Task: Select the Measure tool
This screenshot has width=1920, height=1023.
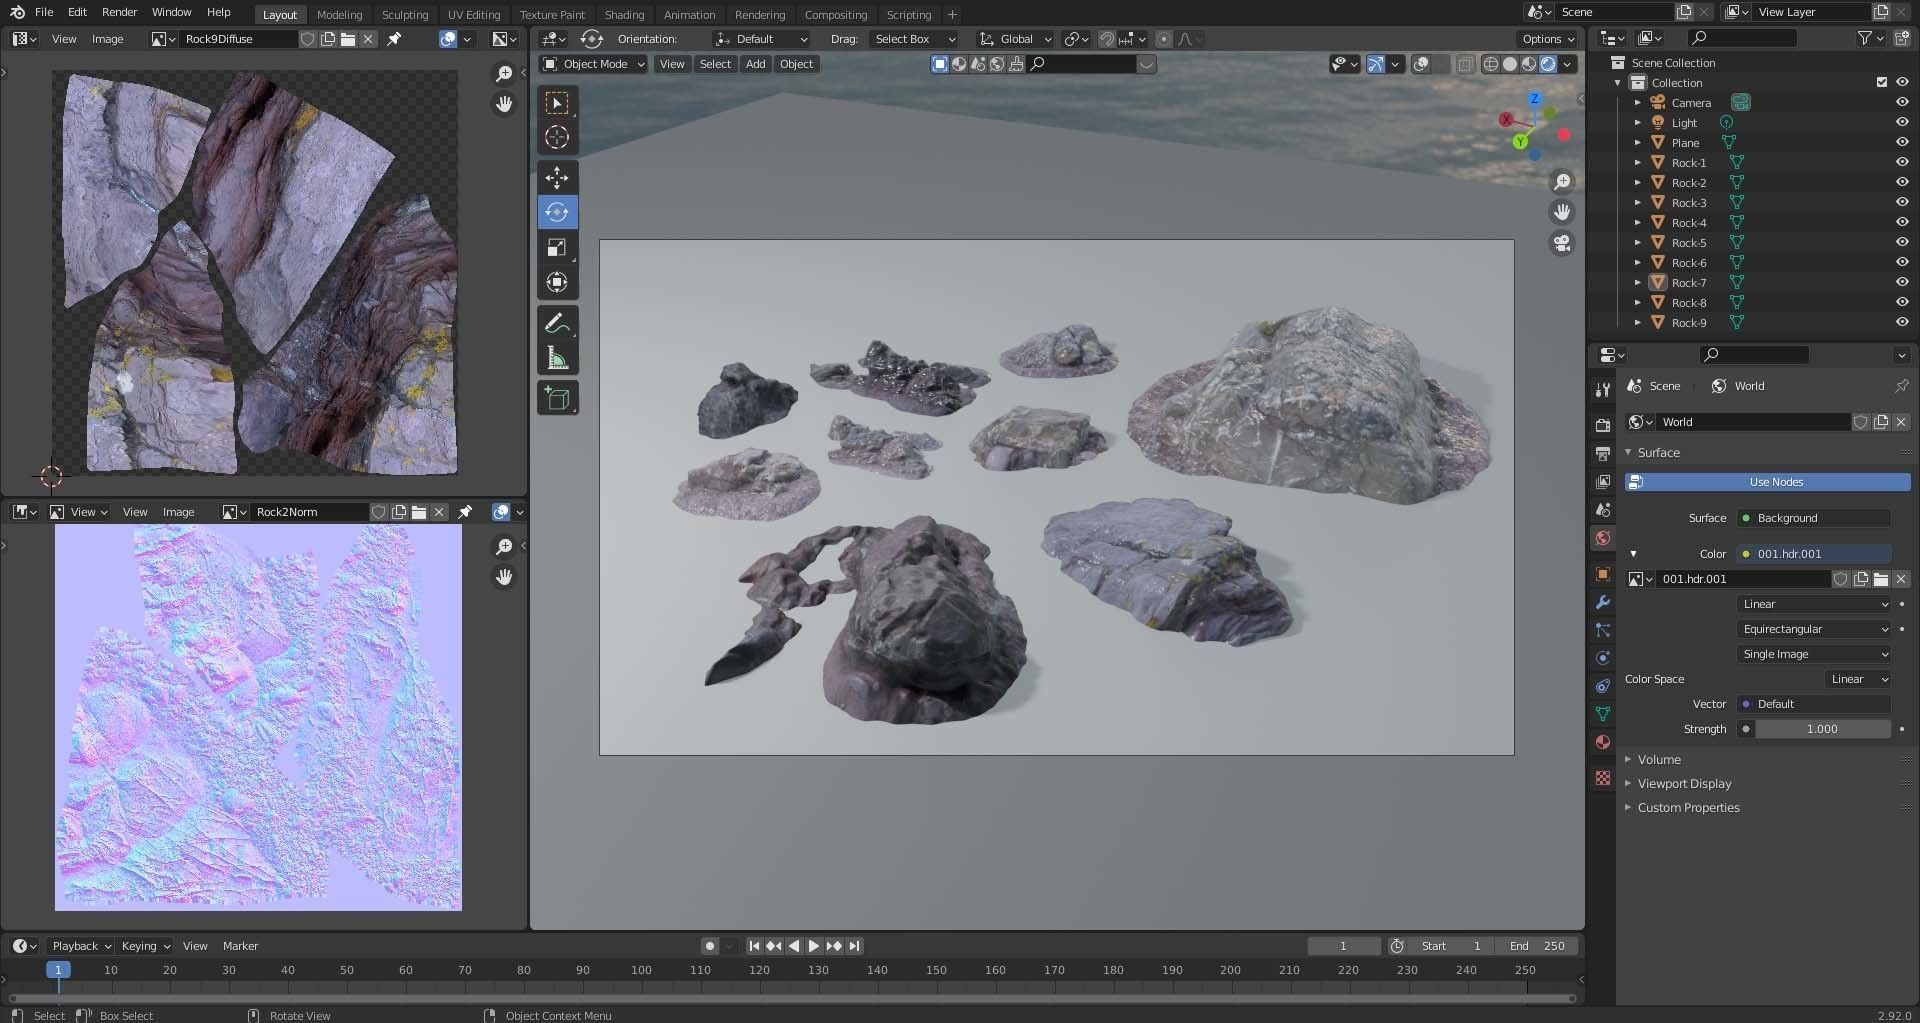Action: click(557, 358)
